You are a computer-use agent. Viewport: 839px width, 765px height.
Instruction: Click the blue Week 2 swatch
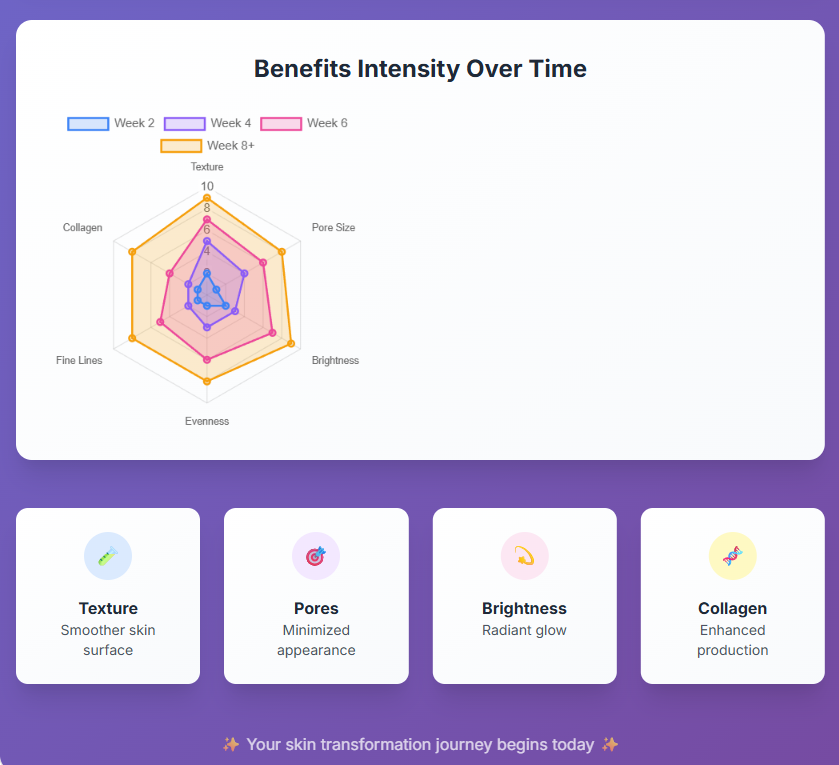(x=88, y=124)
